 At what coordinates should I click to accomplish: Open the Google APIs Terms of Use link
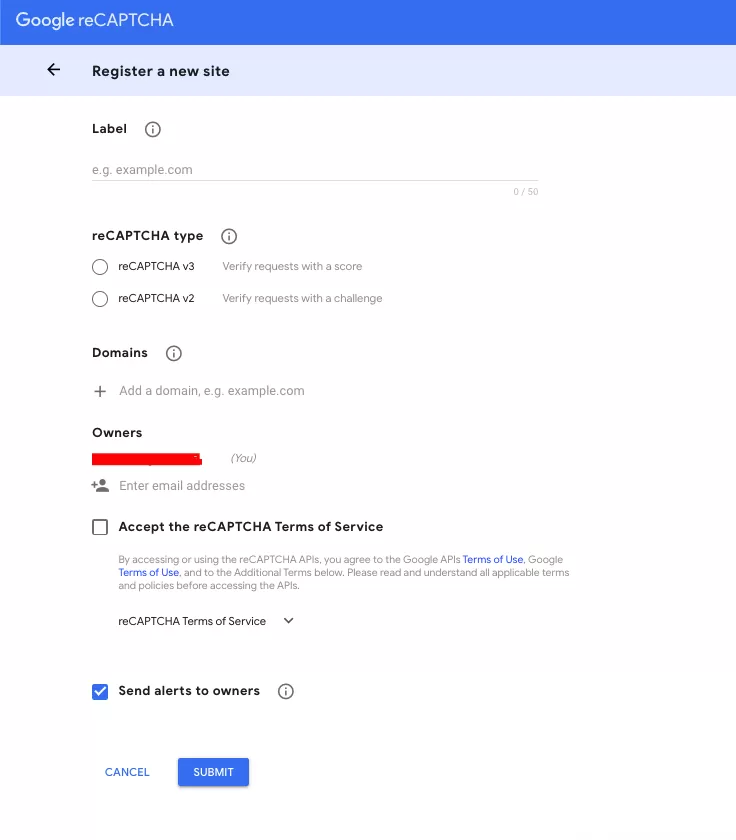point(493,559)
